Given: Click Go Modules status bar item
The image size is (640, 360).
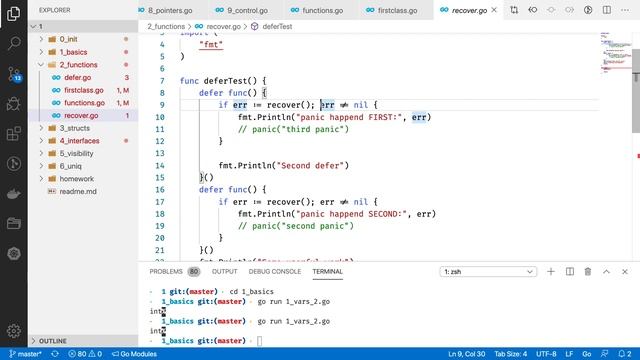Looking at the screenshot, I should click(134, 354).
